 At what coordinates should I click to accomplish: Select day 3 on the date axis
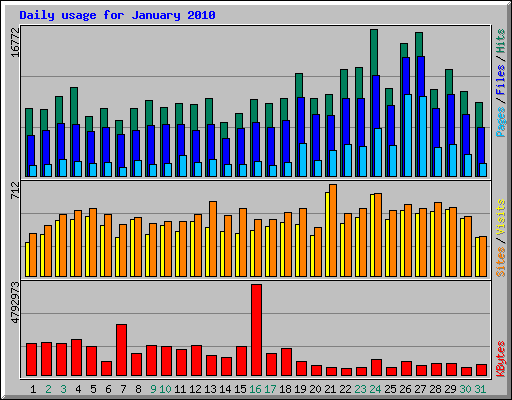(x=63, y=389)
